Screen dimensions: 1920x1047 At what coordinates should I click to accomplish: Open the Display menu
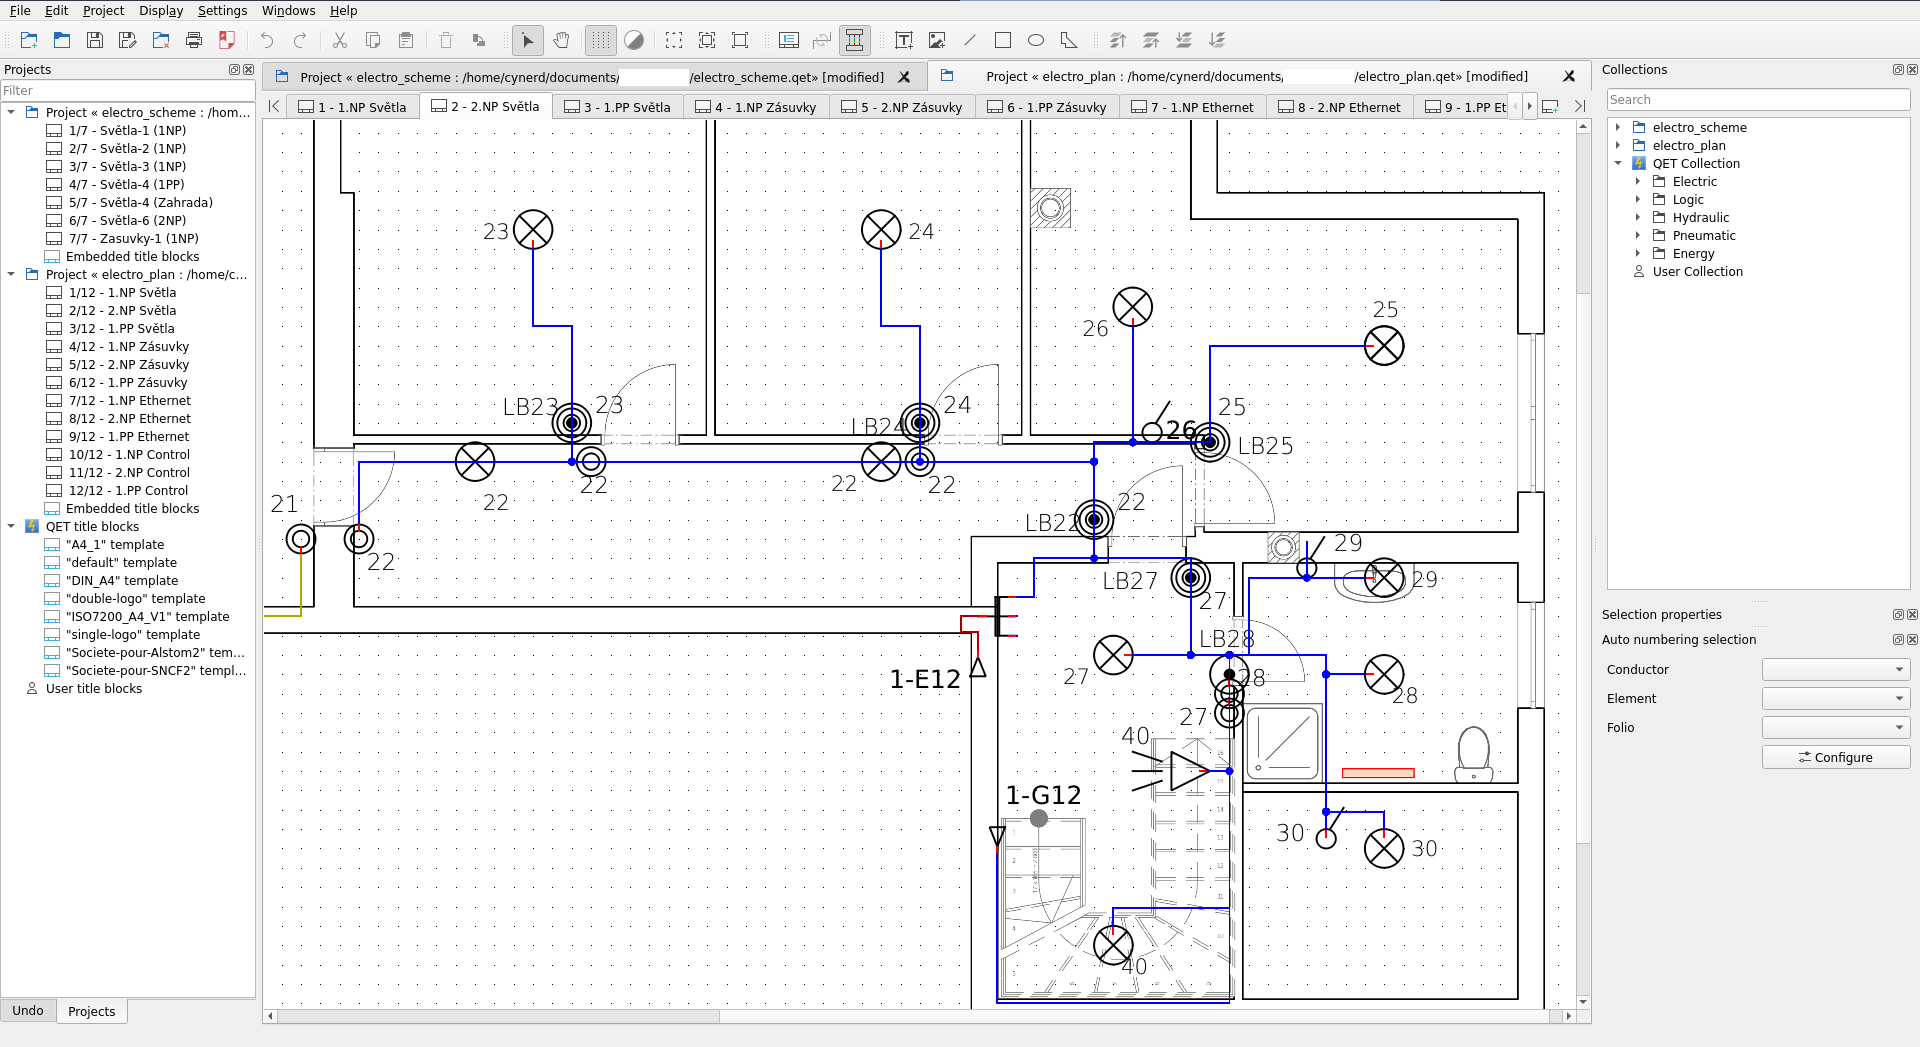tap(160, 11)
